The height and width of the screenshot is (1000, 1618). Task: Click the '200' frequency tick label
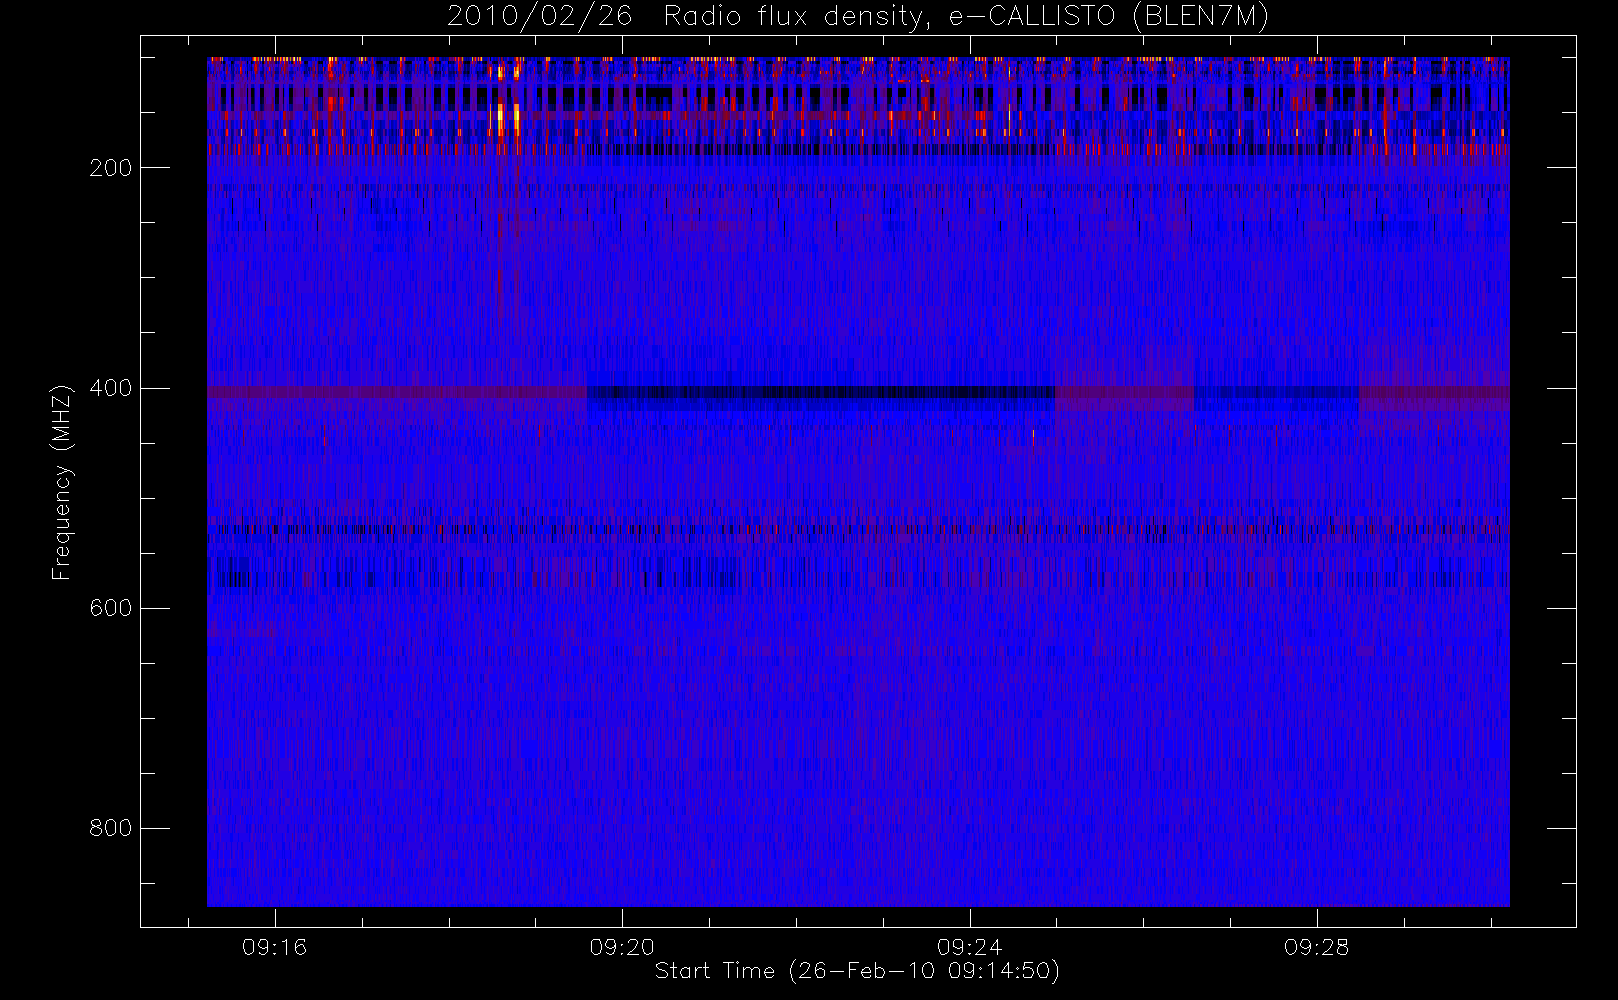[x=110, y=168]
